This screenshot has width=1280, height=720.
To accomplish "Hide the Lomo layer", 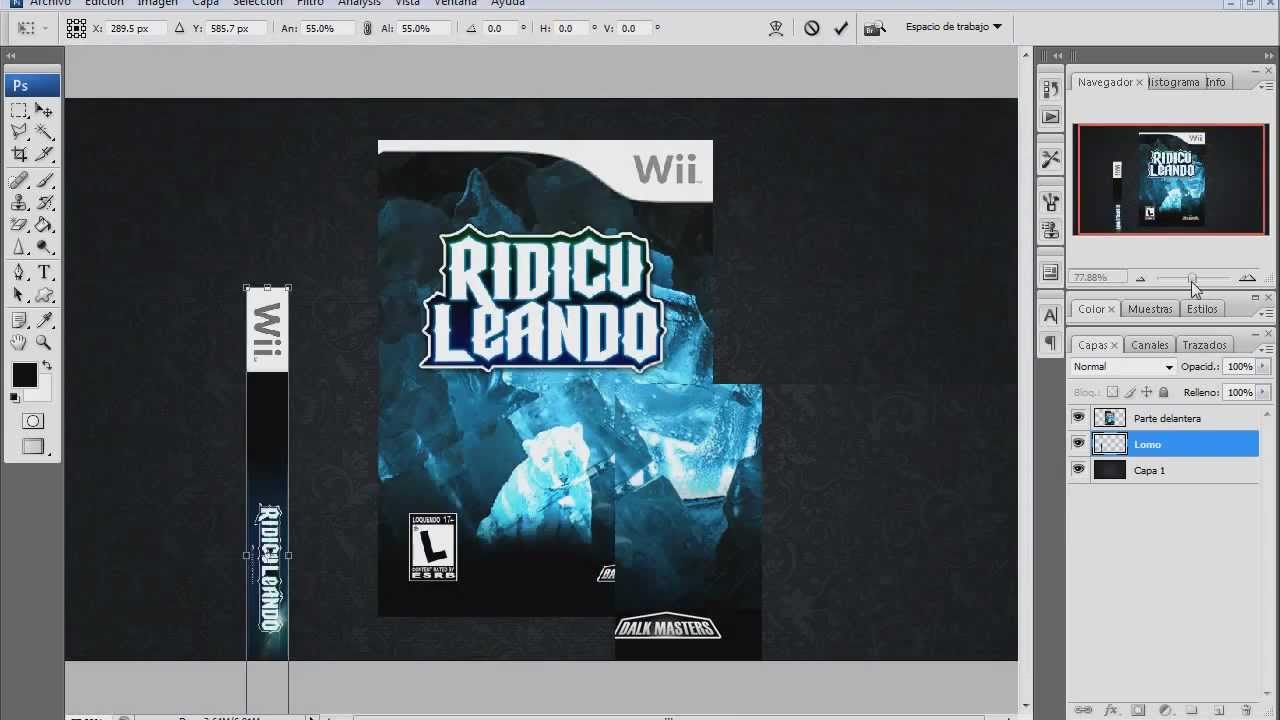I will coord(1078,444).
